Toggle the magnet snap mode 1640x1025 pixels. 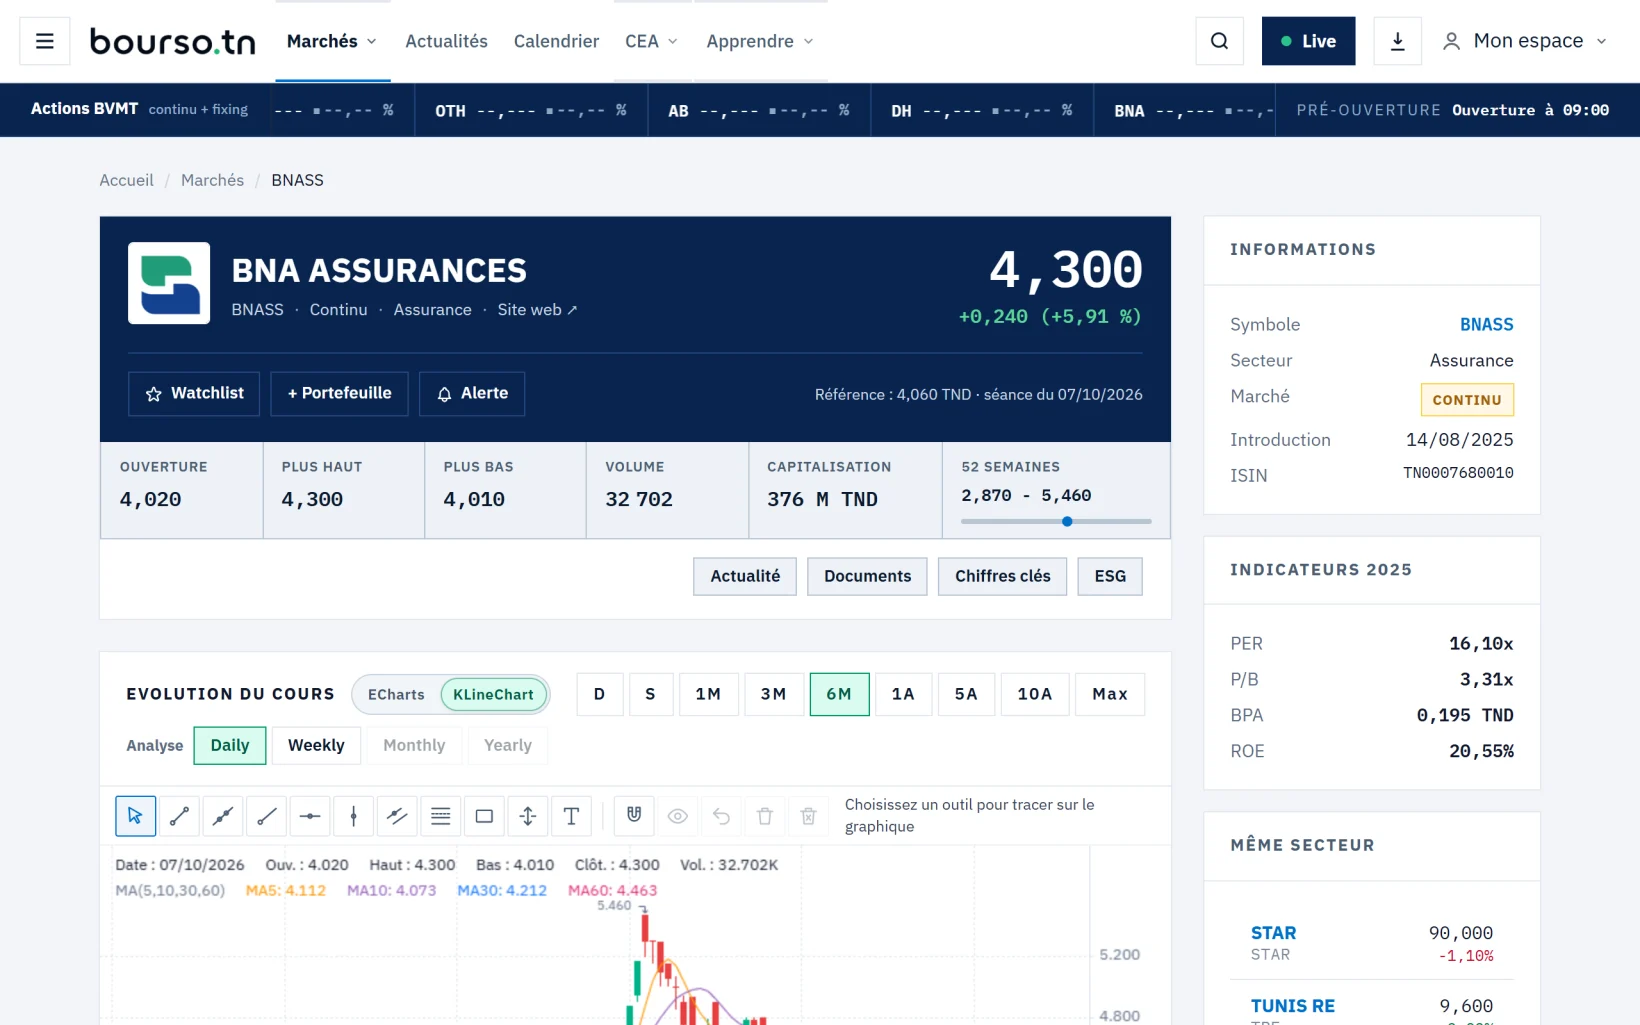pos(634,816)
